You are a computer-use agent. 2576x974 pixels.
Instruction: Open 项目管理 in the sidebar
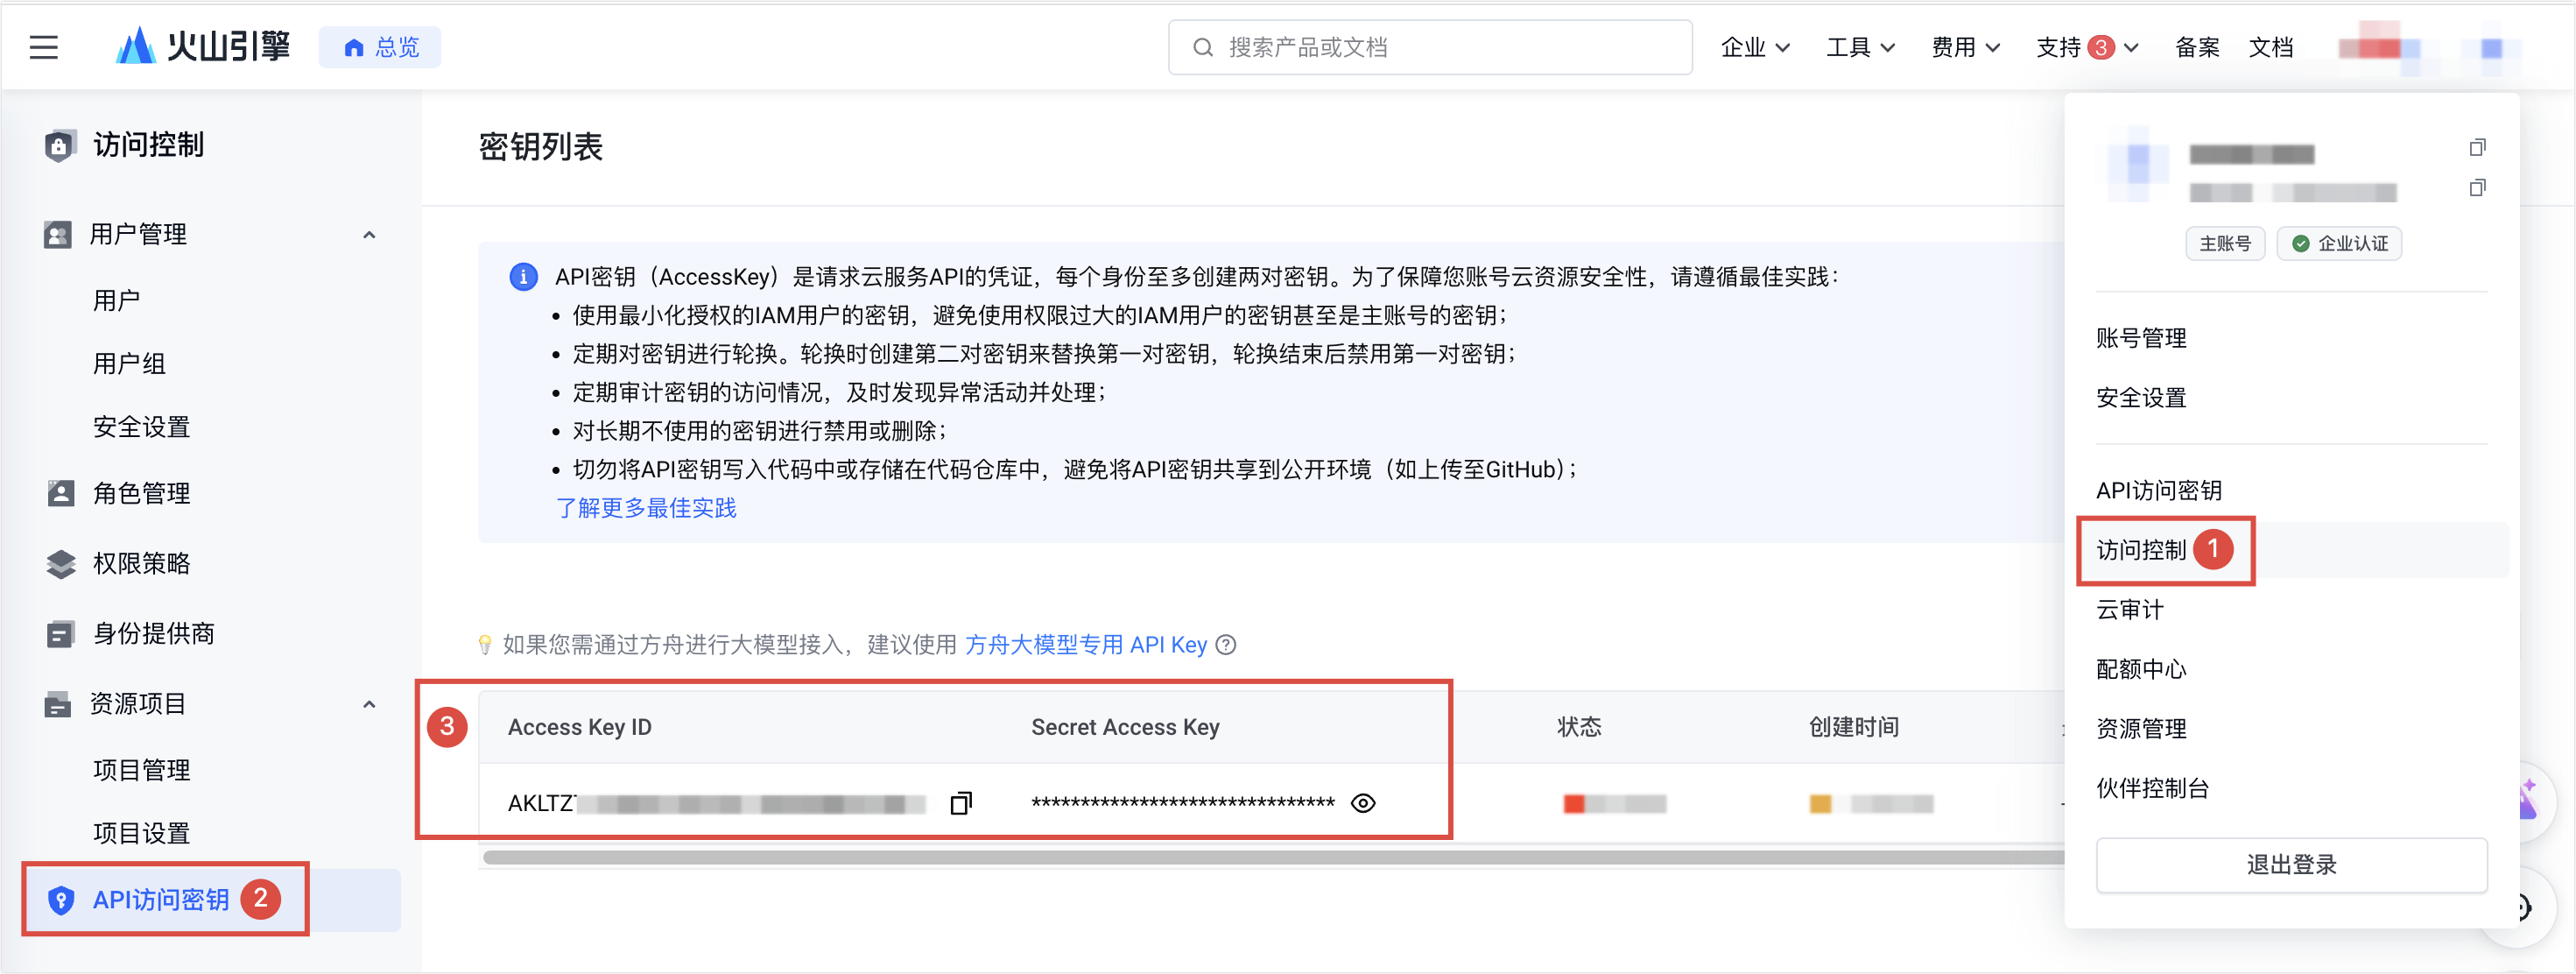pyautogui.click(x=141, y=770)
